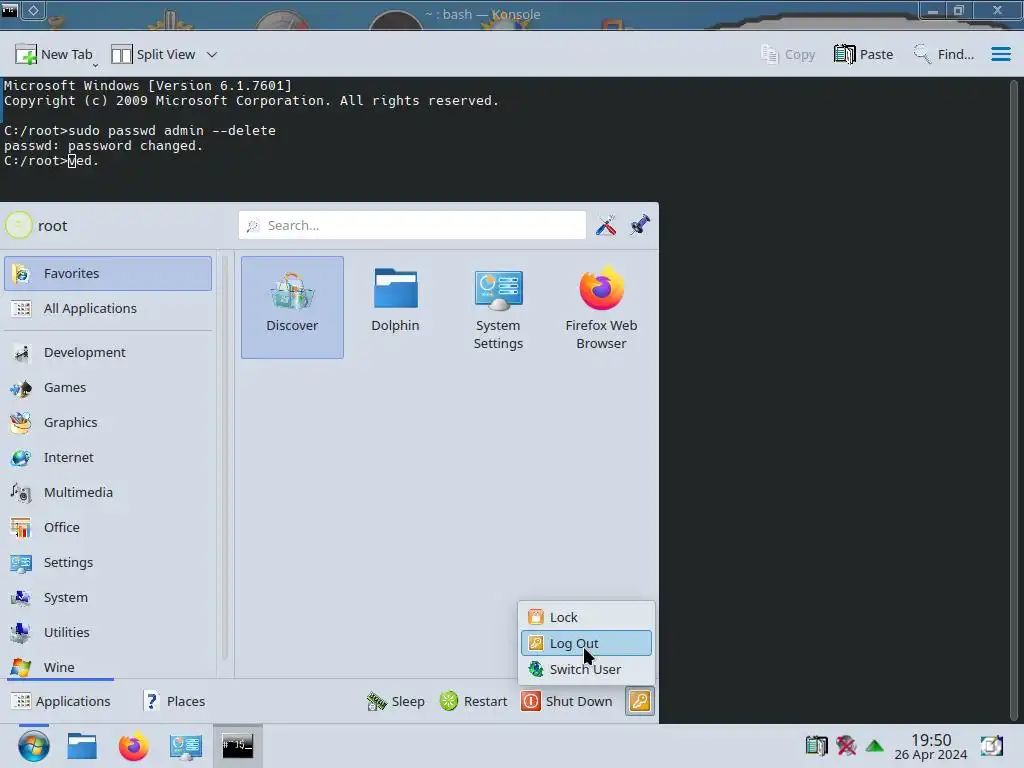Click the Restart button
This screenshot has width=1024, height=768.
pyautogui.click(x=473, y=701)
